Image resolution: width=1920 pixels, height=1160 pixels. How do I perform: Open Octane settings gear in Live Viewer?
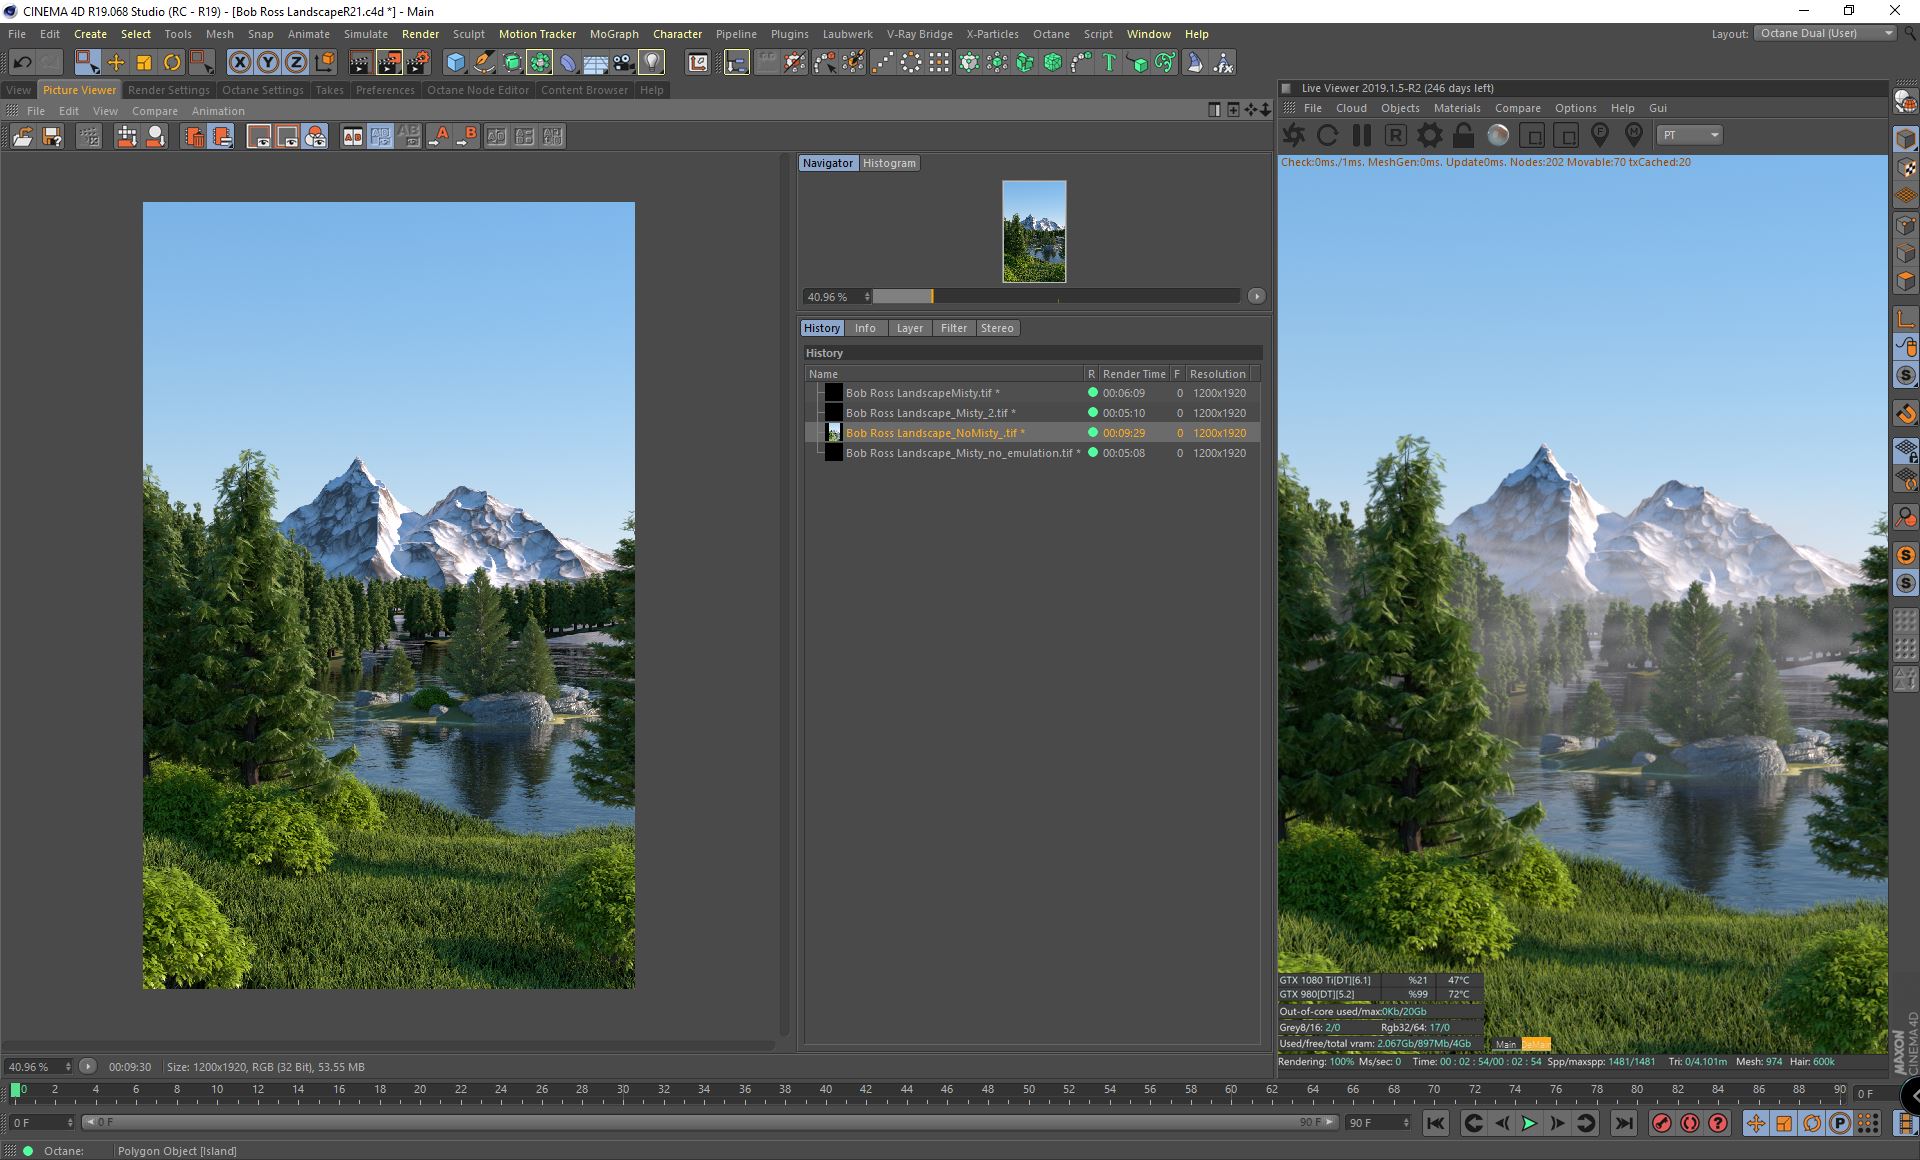pyautogui.click(x=1430, y=135)
